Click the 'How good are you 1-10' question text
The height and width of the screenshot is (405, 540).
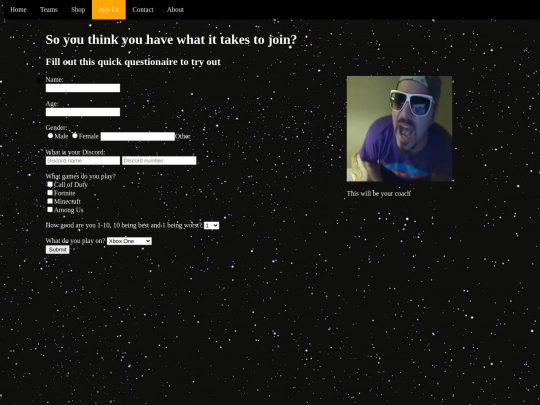click(124, 226)
